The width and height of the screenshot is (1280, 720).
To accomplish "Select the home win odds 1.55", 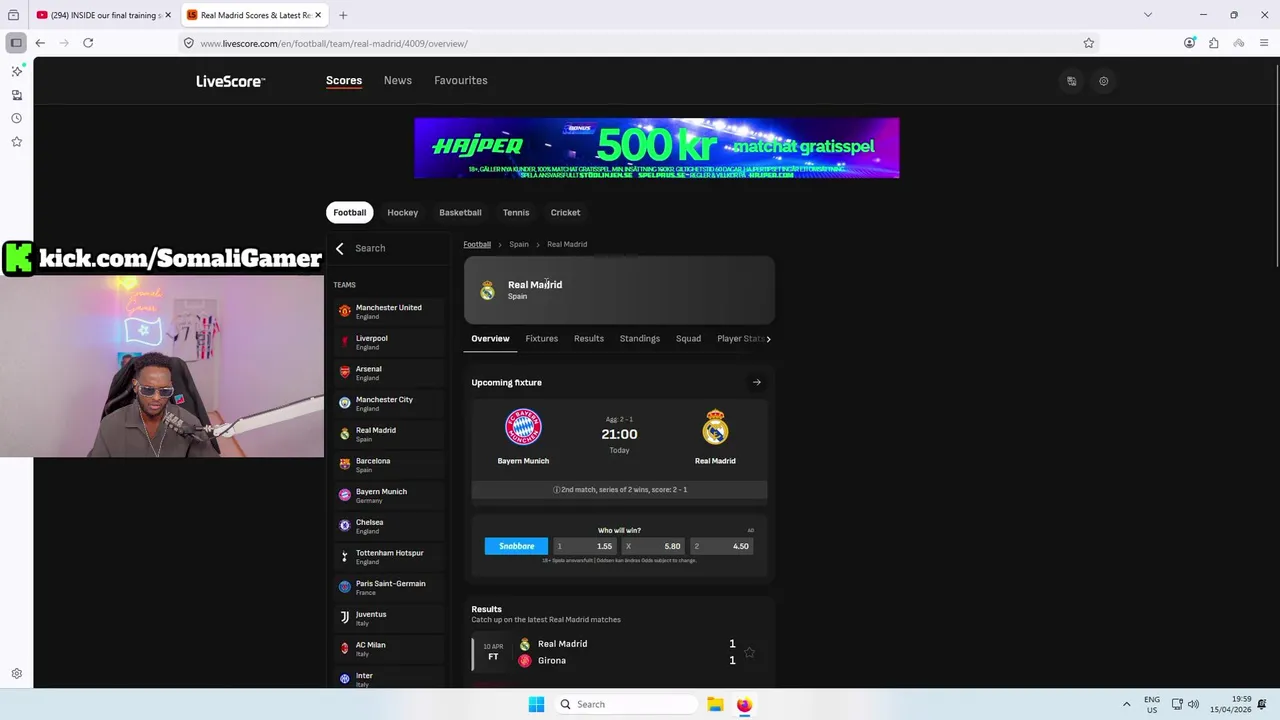I will (584, 546).
